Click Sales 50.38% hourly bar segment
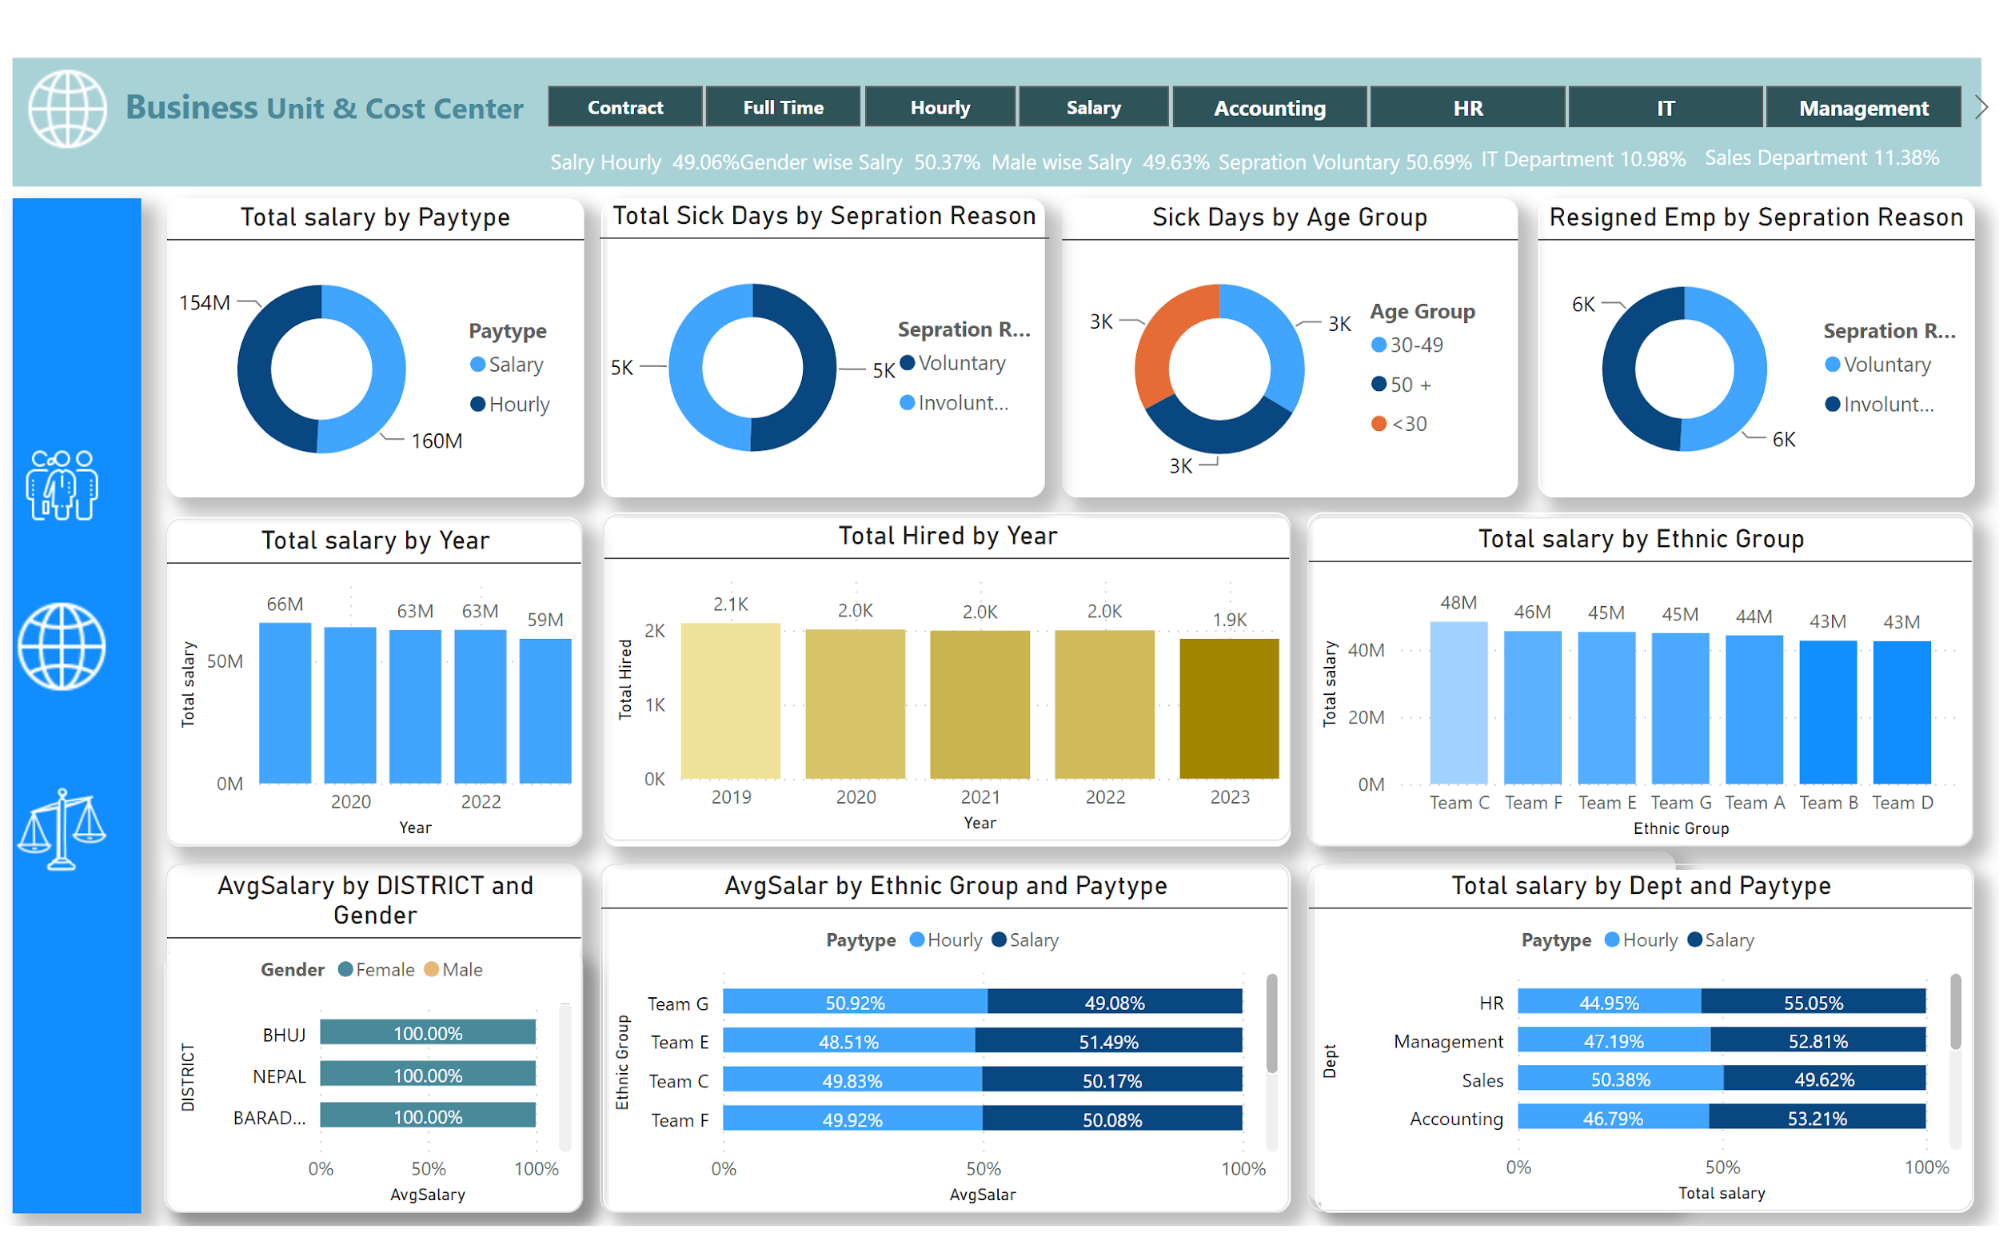Image resolution: width=1999 pixels, height=1234 pixels. tap(1621, 1079)
